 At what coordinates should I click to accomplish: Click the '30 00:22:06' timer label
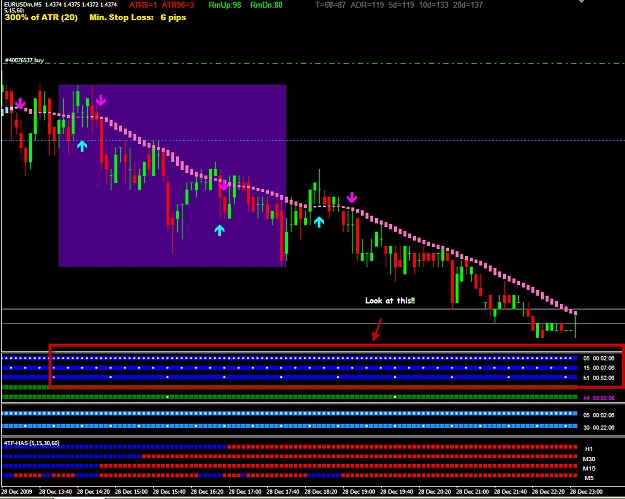(599, 427)
